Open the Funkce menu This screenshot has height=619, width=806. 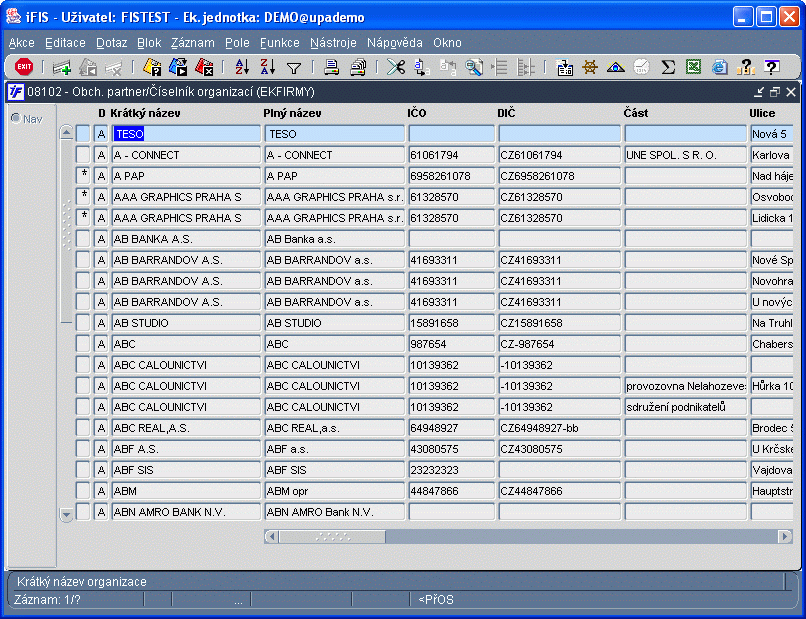(x=280, y=43)
